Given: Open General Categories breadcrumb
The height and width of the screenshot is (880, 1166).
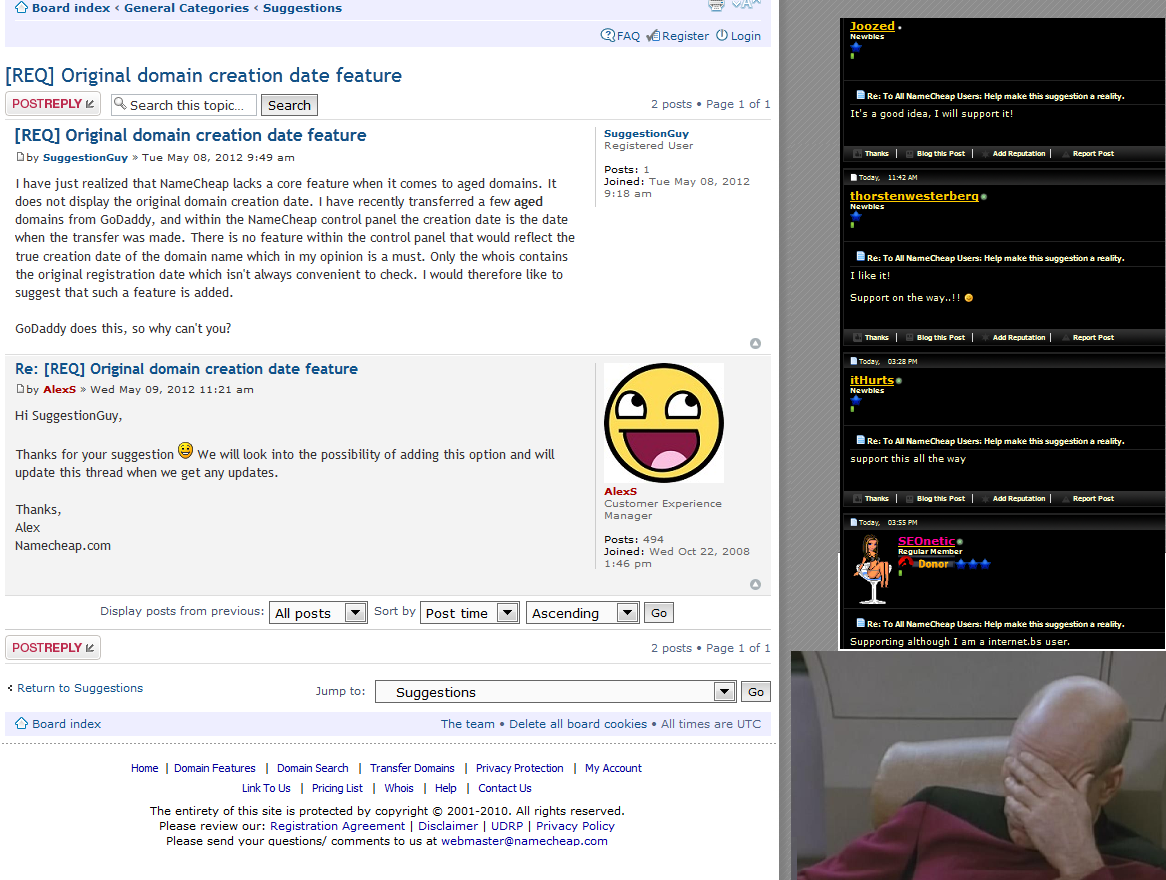Looking at the screenshot, I should pyautogui.click(x=187, y=7).
